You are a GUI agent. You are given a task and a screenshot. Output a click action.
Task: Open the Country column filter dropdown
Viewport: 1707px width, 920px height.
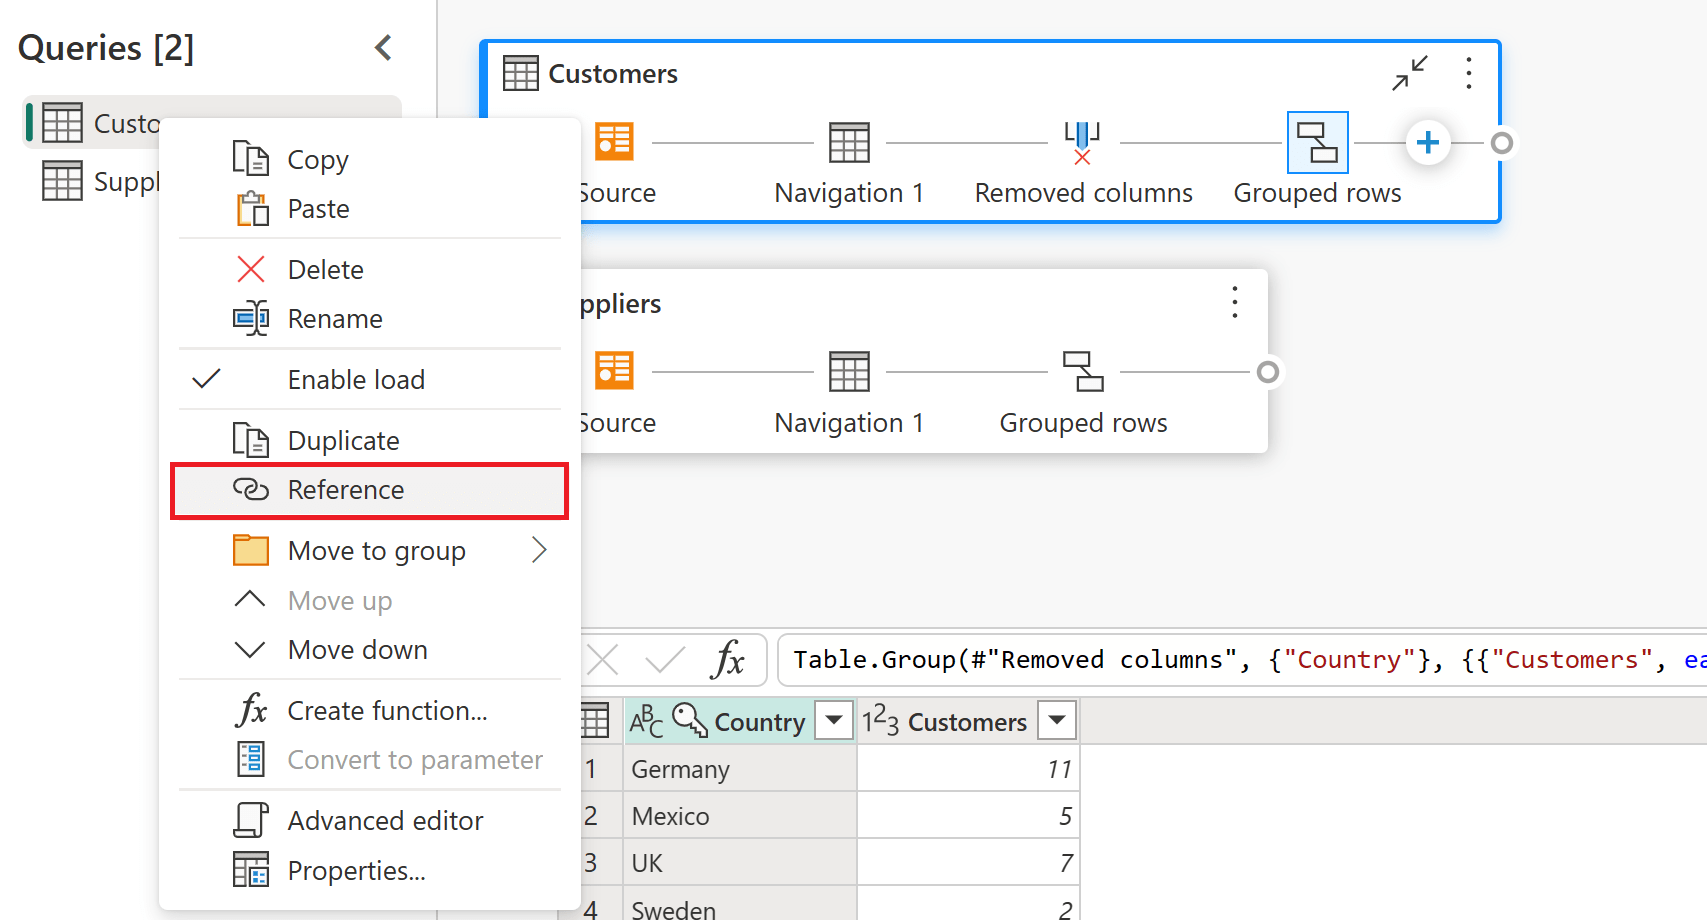[x=834, y=720]
